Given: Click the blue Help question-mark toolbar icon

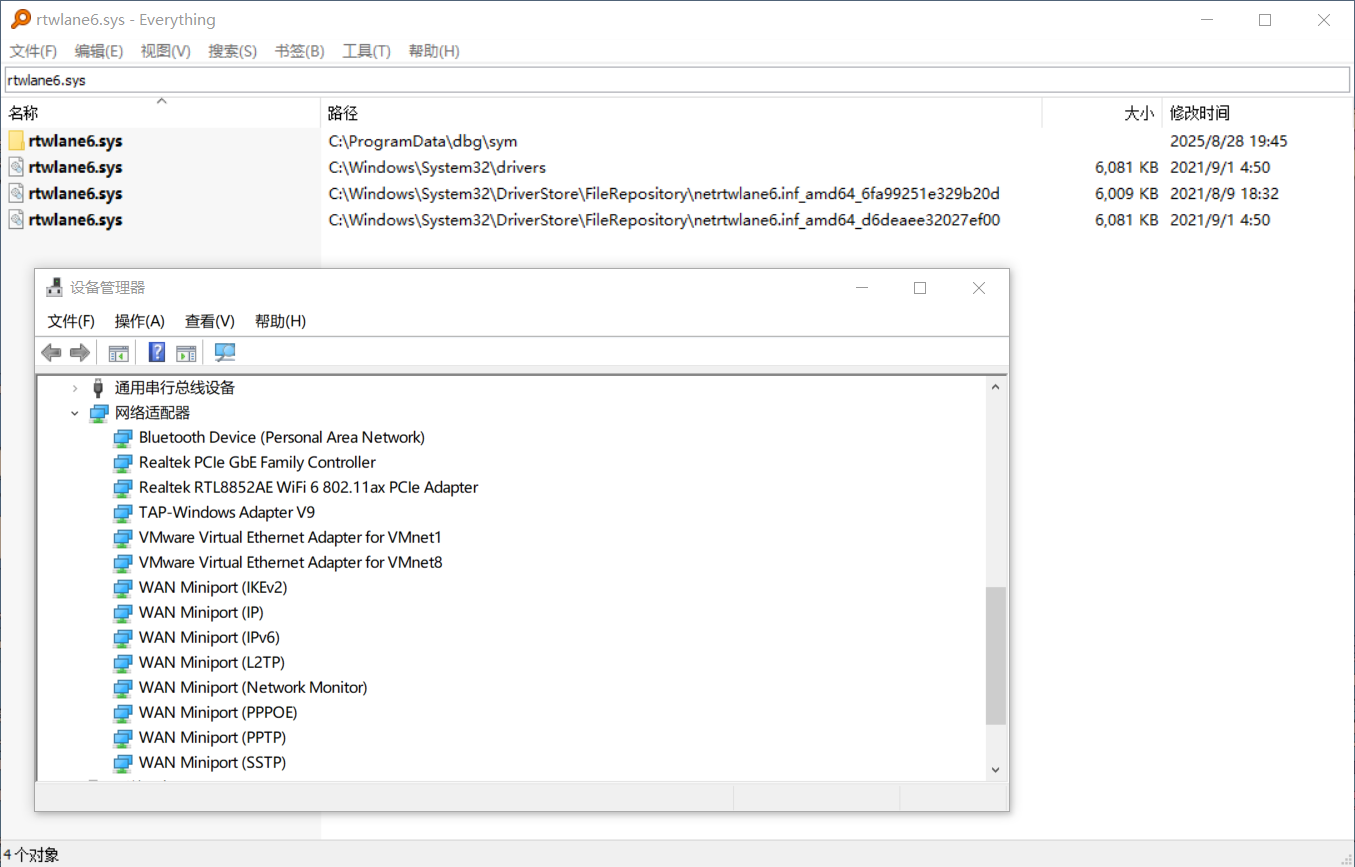Looking at the screenshot, I should (x=157, y=352).
